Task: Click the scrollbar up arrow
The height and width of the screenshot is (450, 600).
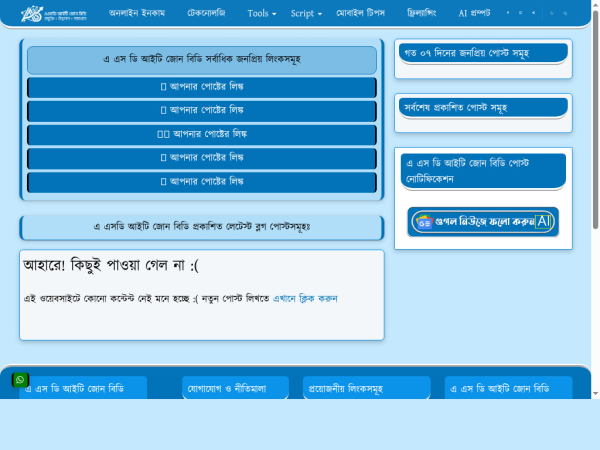Action: click(x=595, y=4)
